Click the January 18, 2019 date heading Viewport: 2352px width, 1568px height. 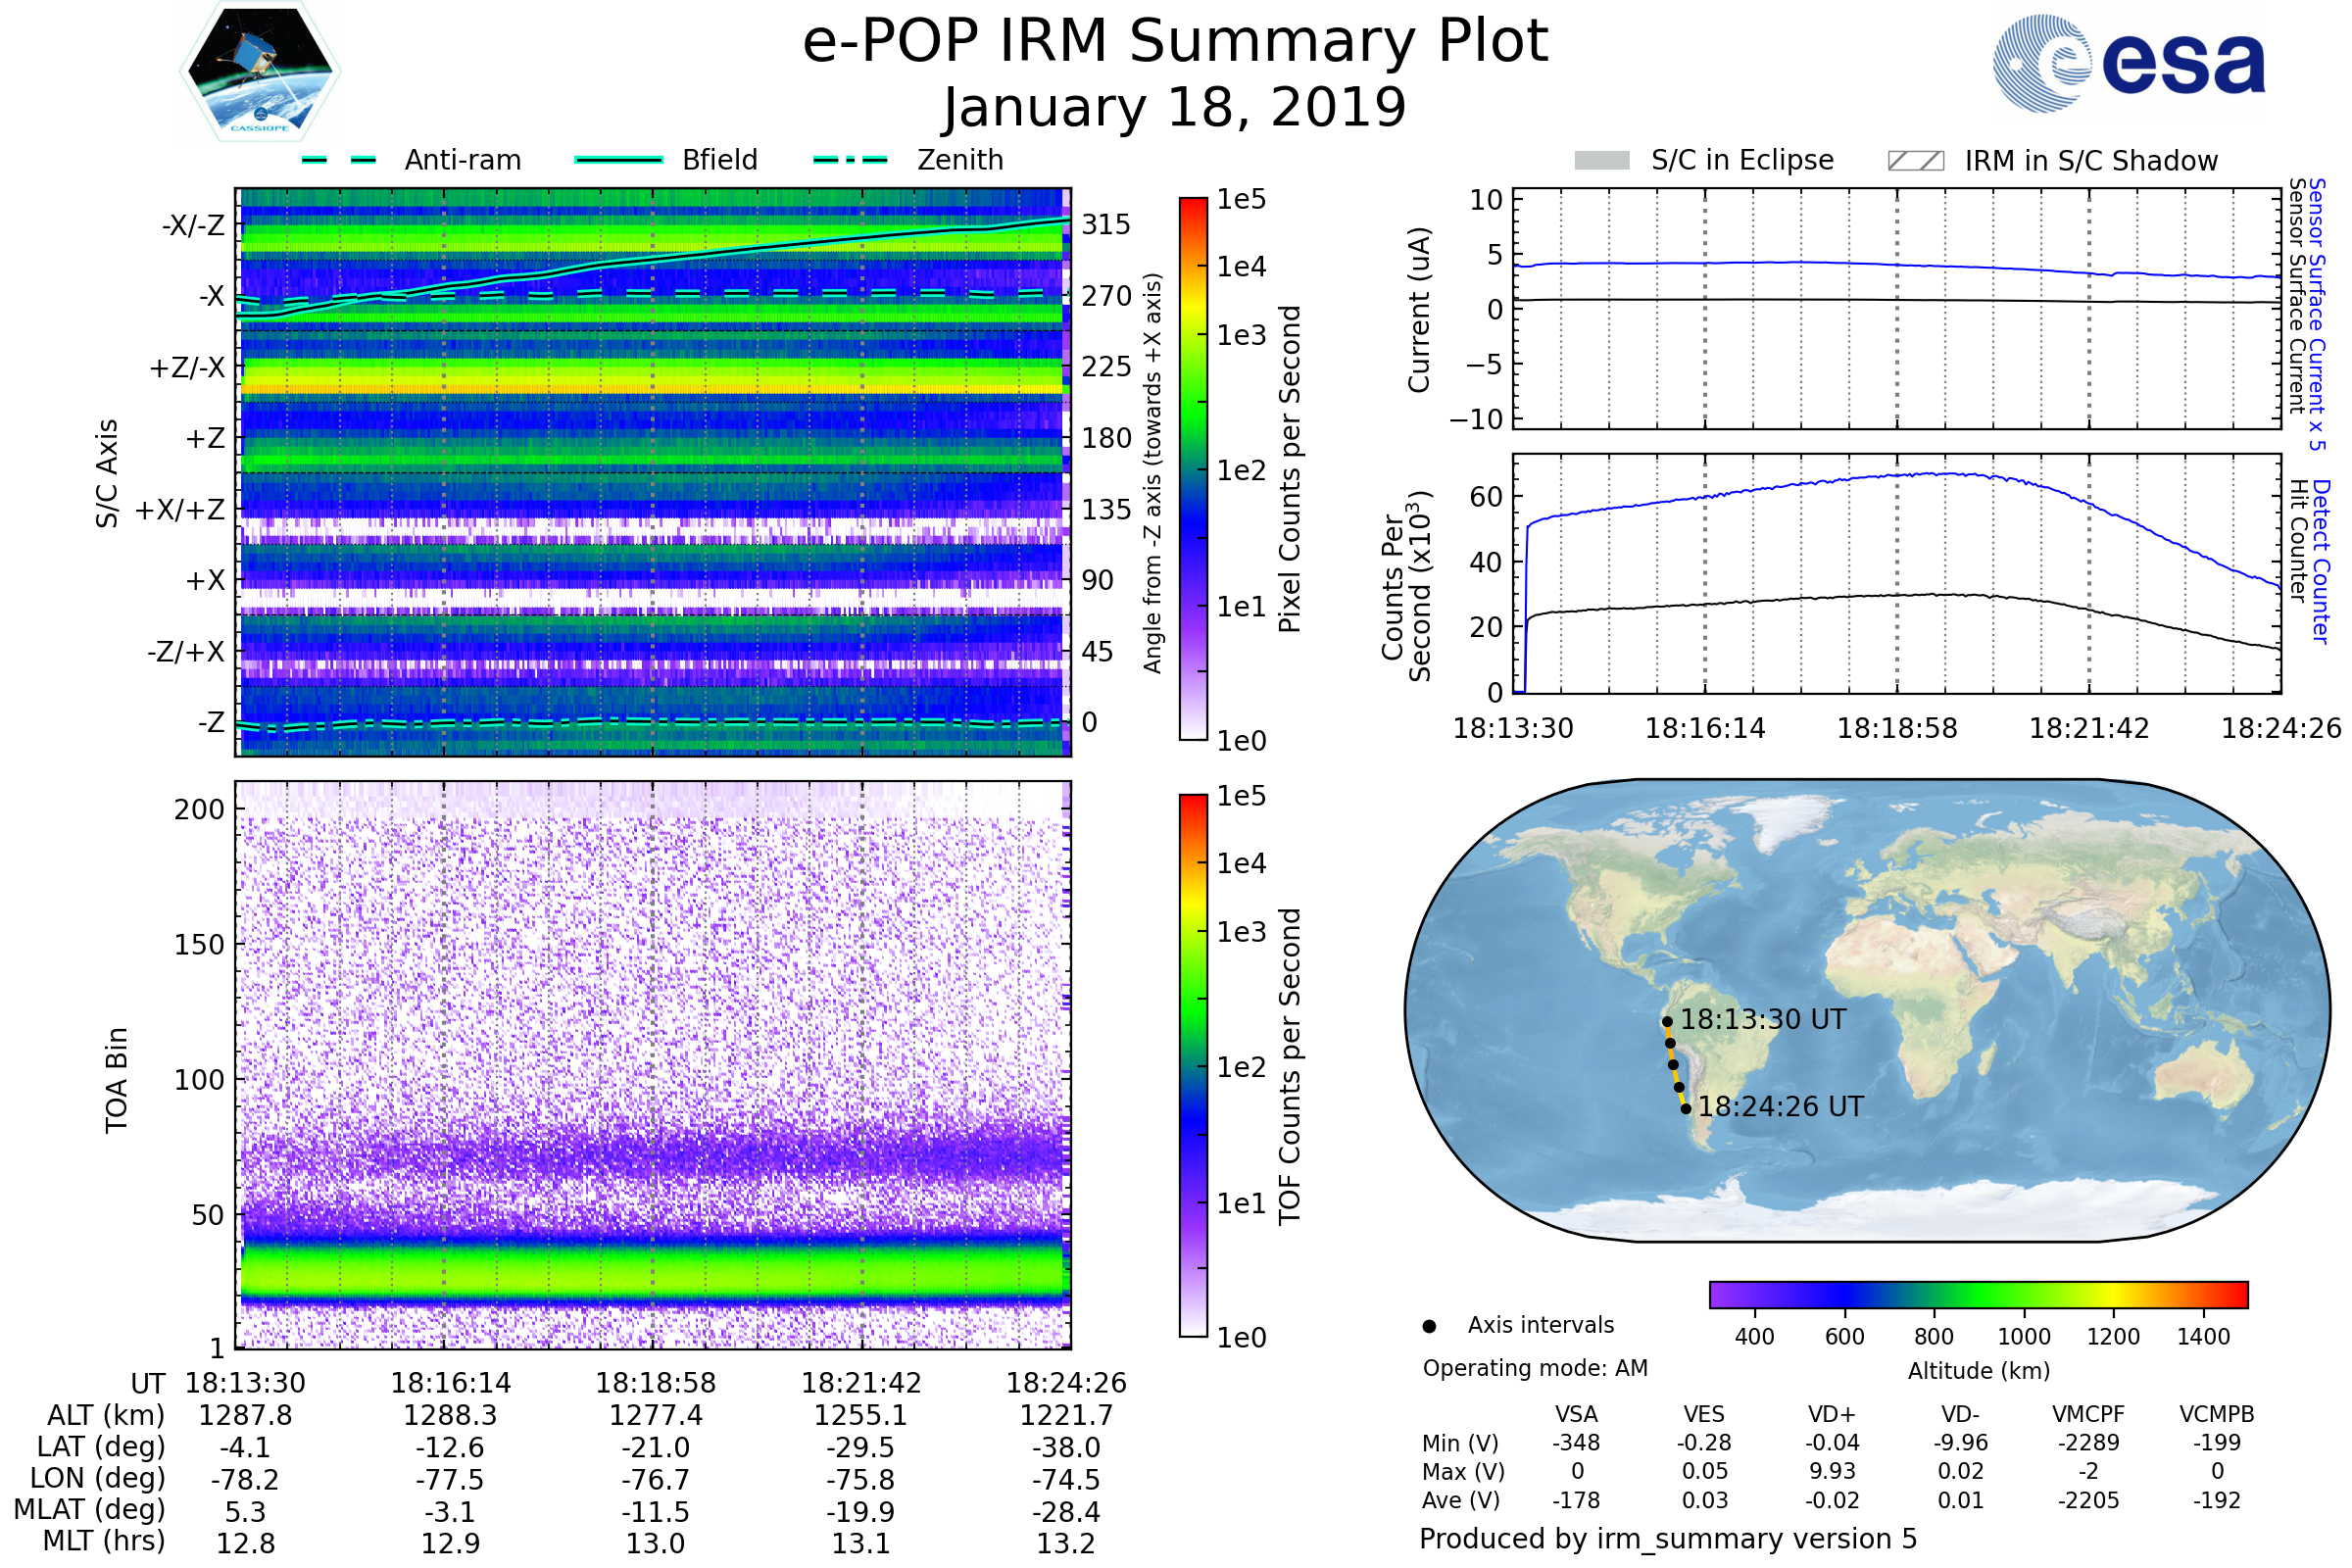pyautogui.click(x=1175, y=108)
